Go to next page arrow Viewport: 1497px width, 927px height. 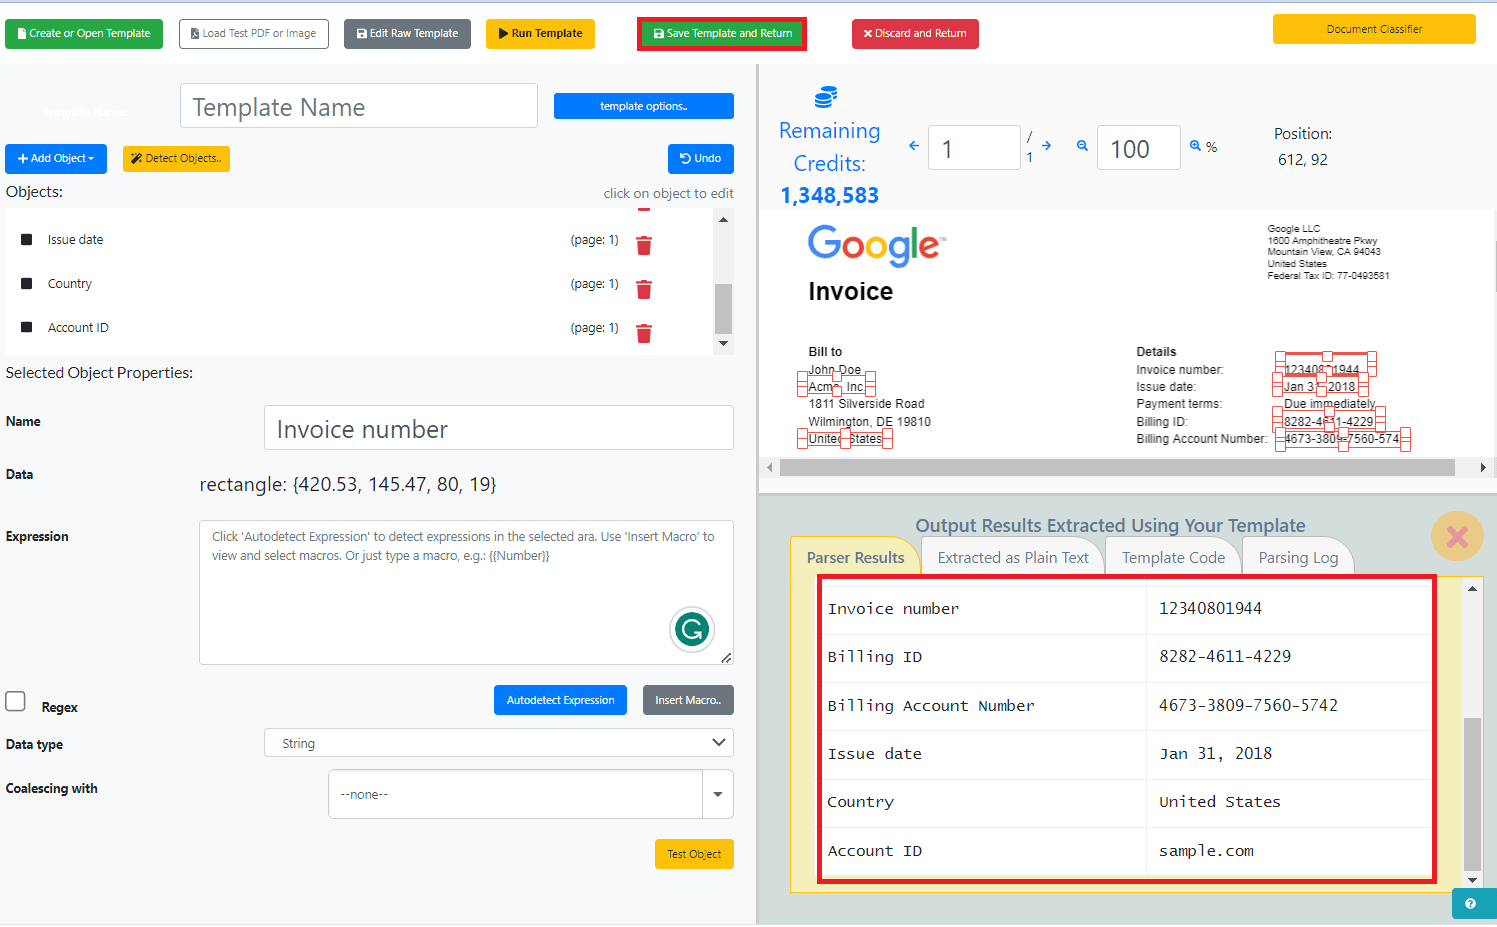click(1047, 146)
